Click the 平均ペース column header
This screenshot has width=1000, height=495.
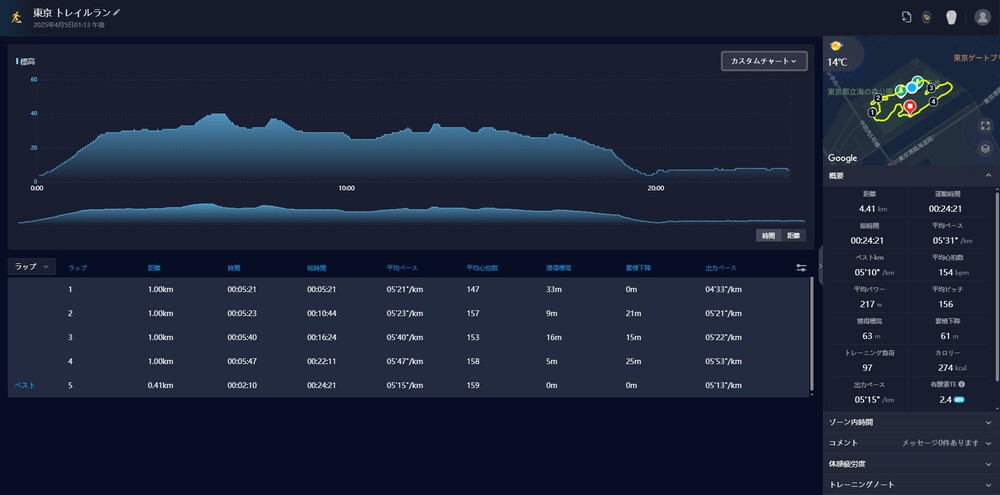(x=404, y=268)
